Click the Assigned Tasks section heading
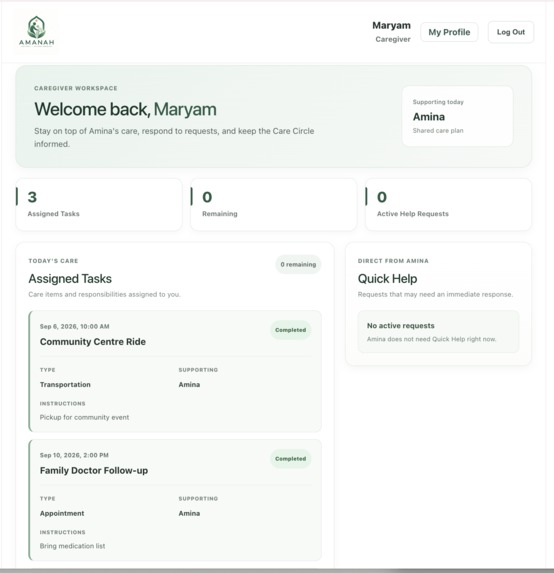The width and height of the screenshot is (554, 573). coord(70,279)
